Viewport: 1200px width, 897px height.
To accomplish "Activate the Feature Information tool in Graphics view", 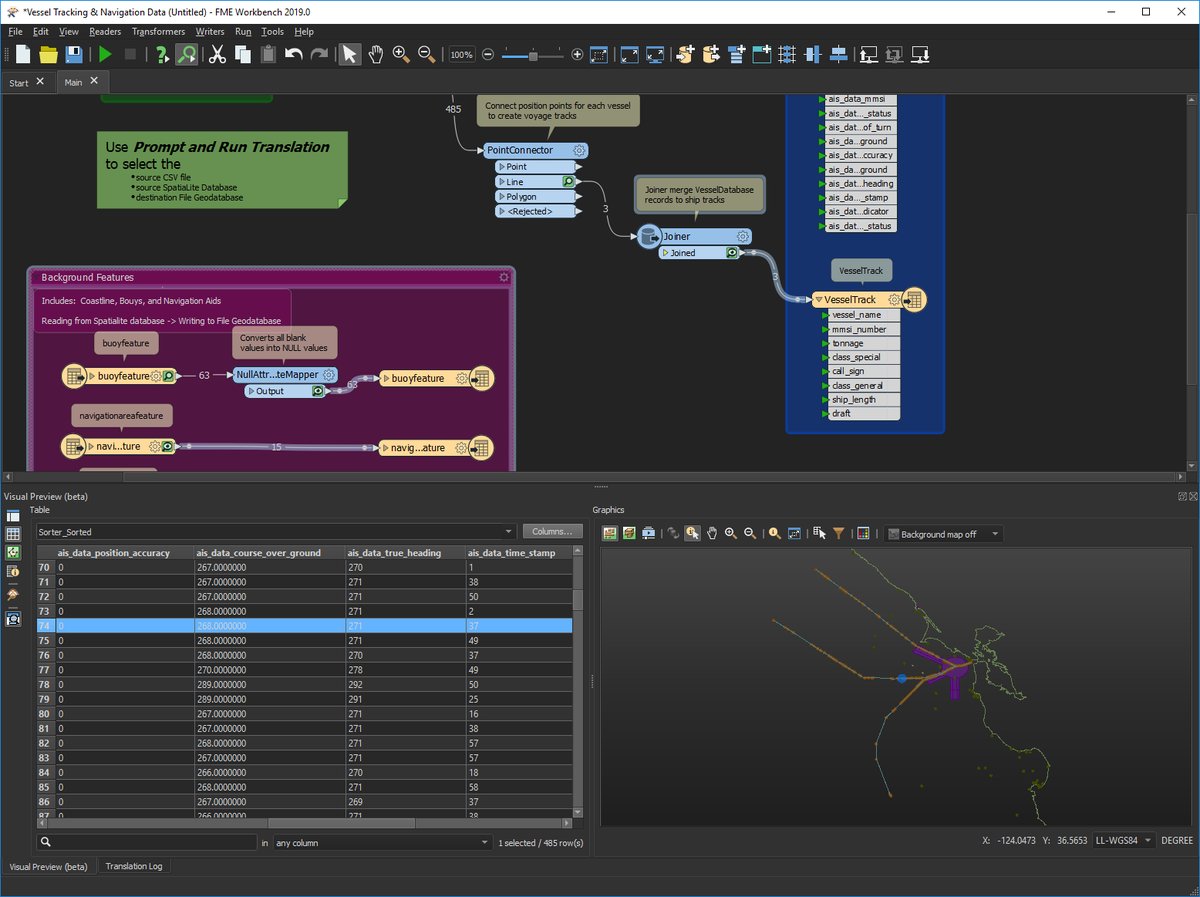I will 692,533.
